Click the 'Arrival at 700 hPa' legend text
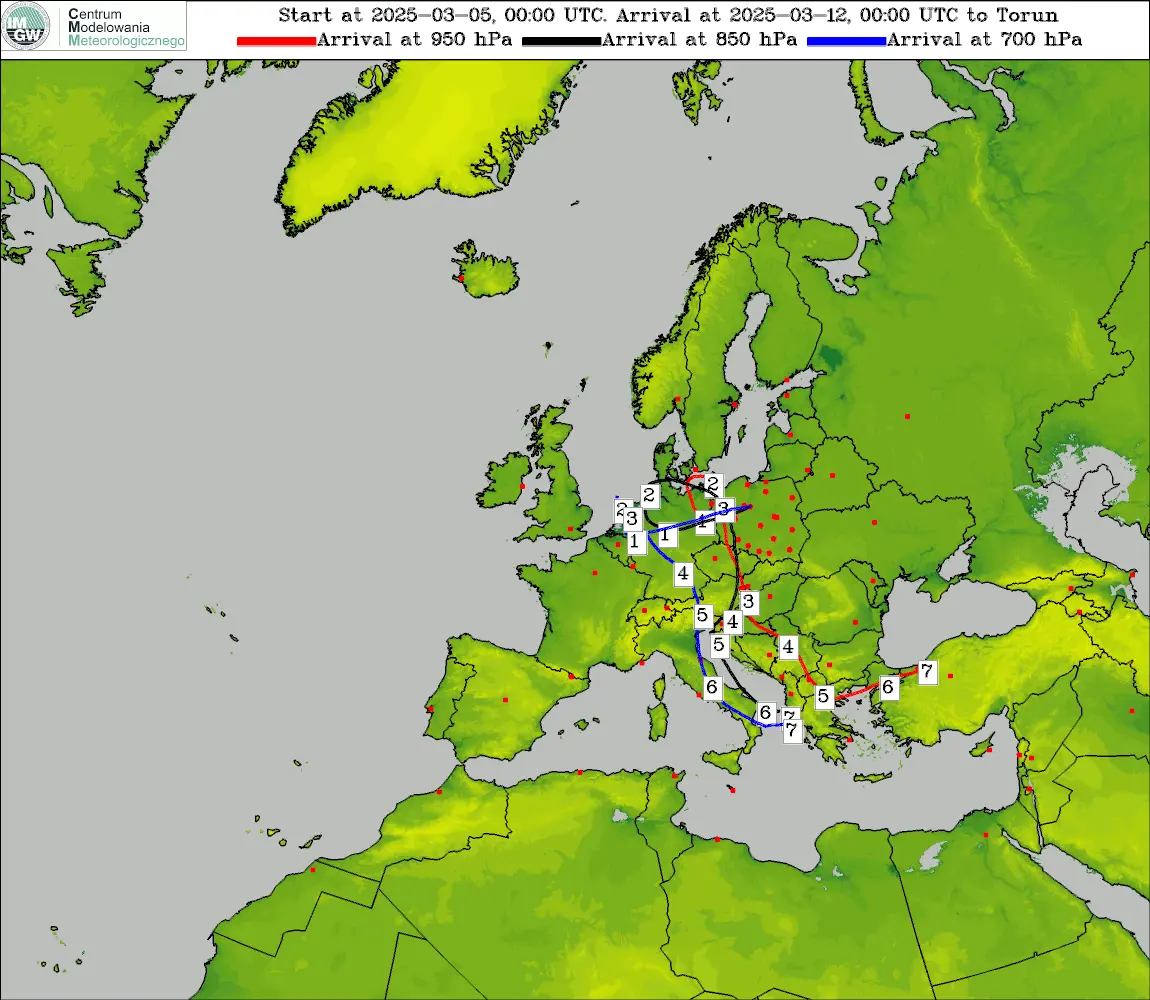Image resolution: width=1150 pixels, height=1000 pixels. coord(984,40)
